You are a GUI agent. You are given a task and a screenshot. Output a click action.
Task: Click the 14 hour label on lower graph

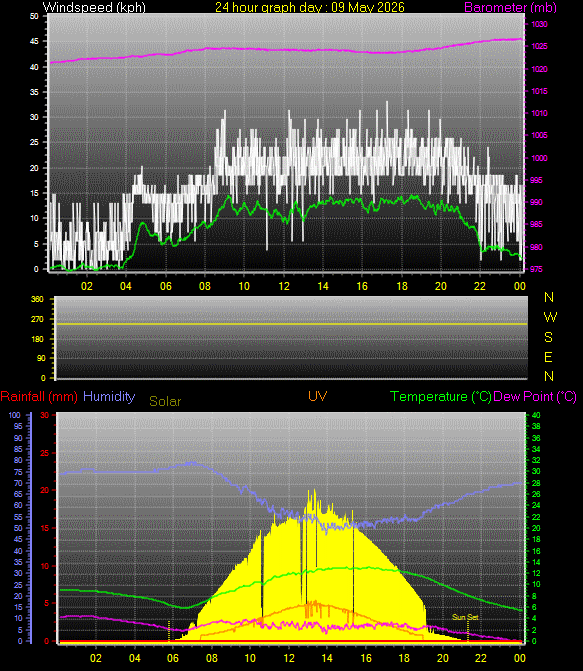(x=327, y=658)
